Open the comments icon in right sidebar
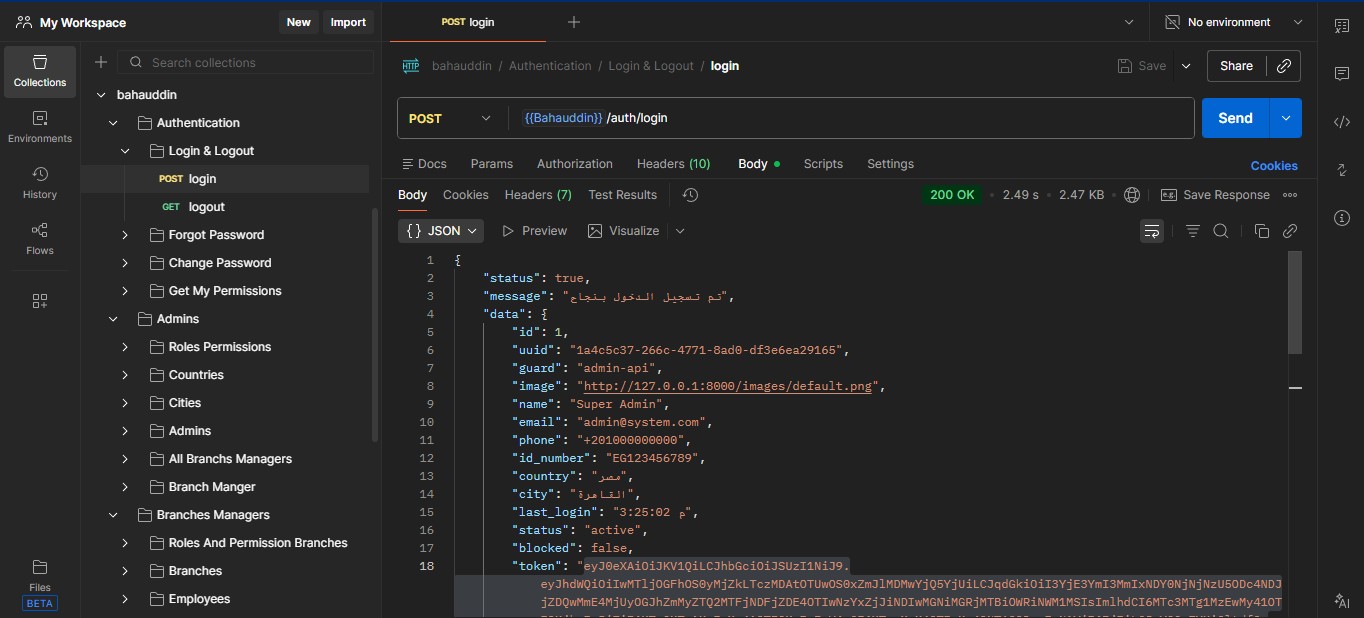Image resolution: width=1364 pixels, height=618 pixels. click(x=1342, y=74)
